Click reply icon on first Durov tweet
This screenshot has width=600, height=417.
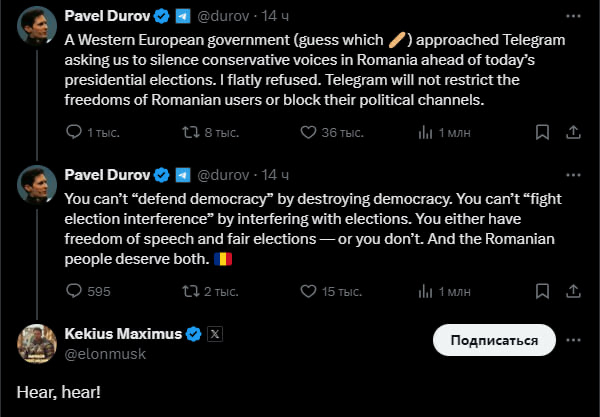coord(74,132)
